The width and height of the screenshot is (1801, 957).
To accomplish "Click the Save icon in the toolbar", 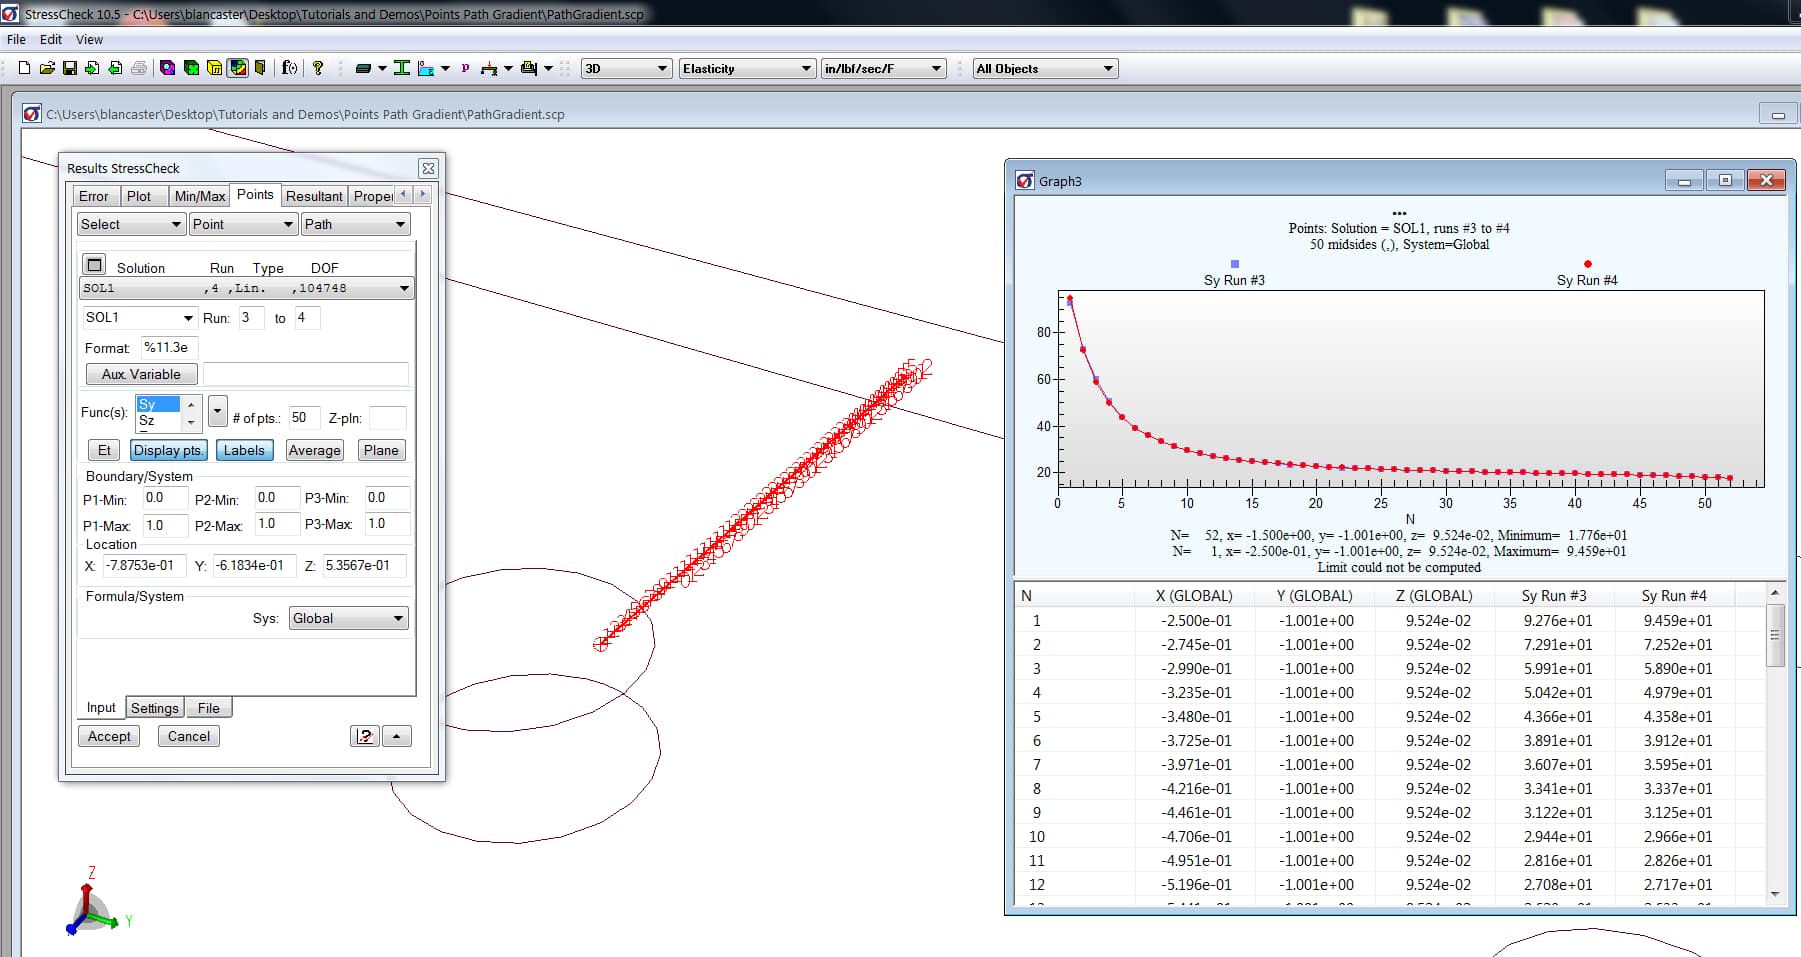I will [70, 68].
